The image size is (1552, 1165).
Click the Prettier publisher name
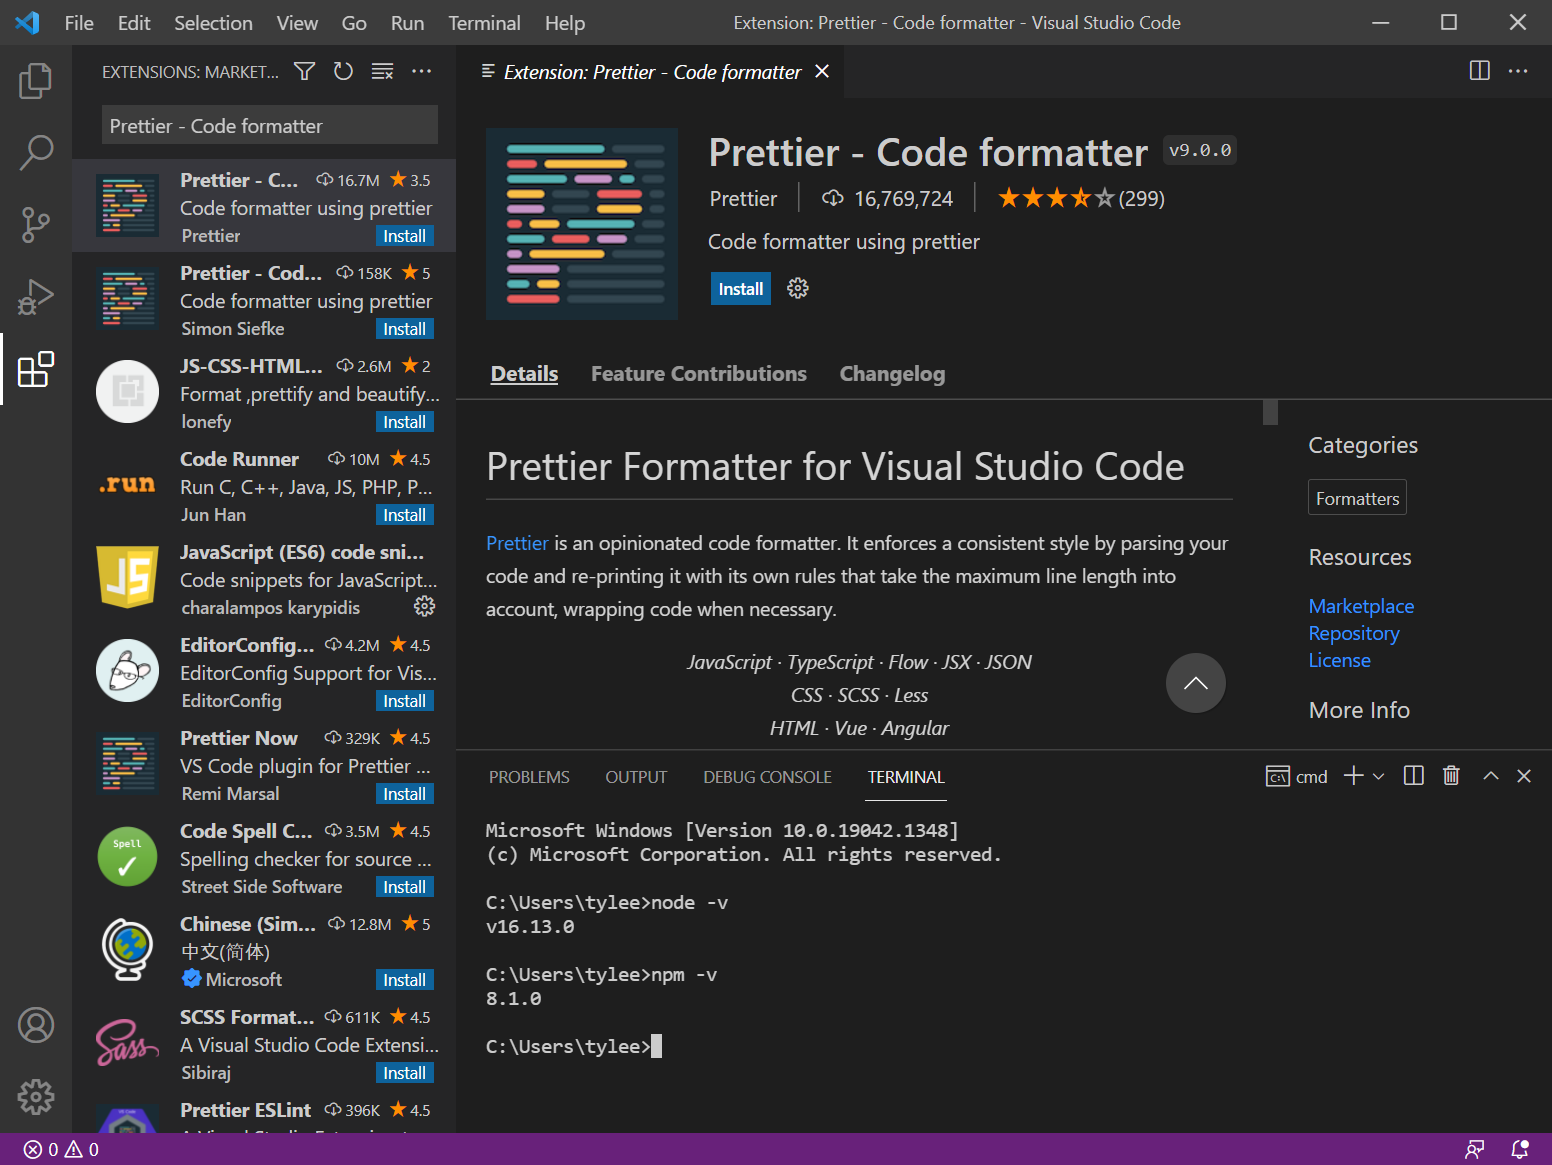click(743, 198)
